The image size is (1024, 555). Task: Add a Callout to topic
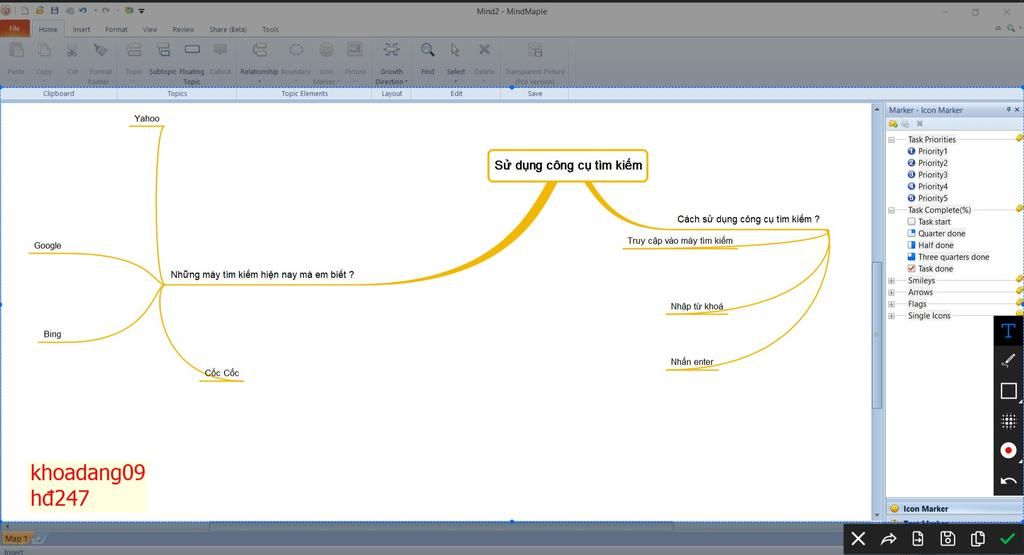tap(221, 59)
